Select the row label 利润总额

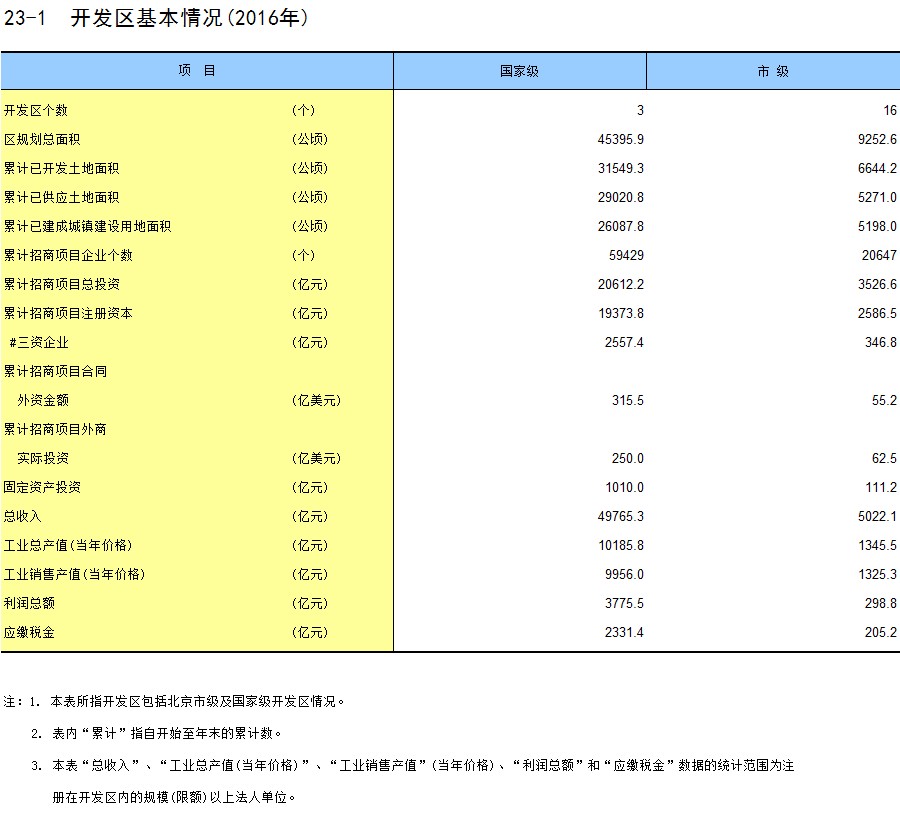click(29, 603)
